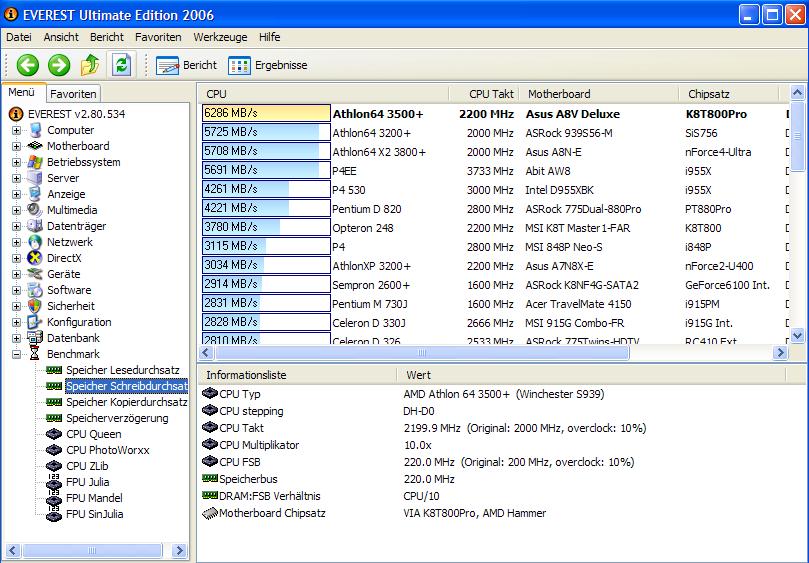
Task: Click the 3780 MB/s Opteron 248 bar
Action: [266, 227]
